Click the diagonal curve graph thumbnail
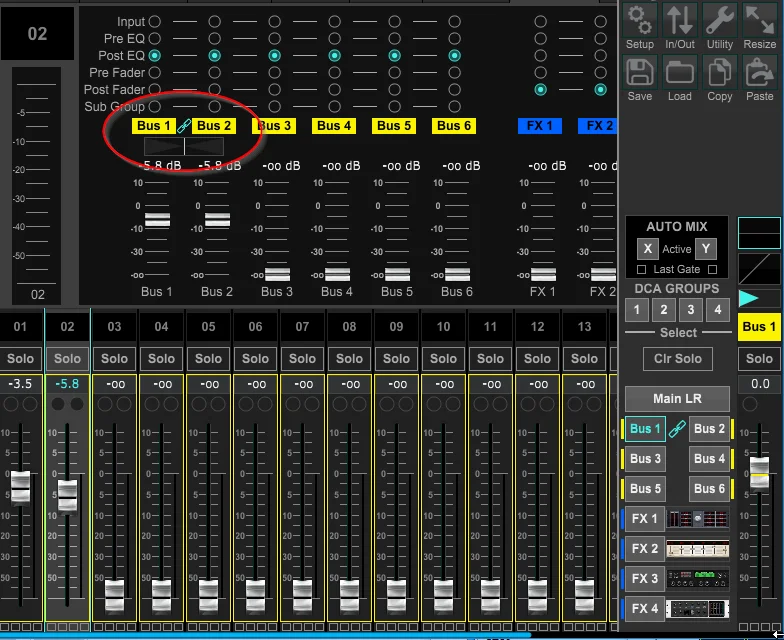Viewport: 784px width, 640px height. coord(759,269)
